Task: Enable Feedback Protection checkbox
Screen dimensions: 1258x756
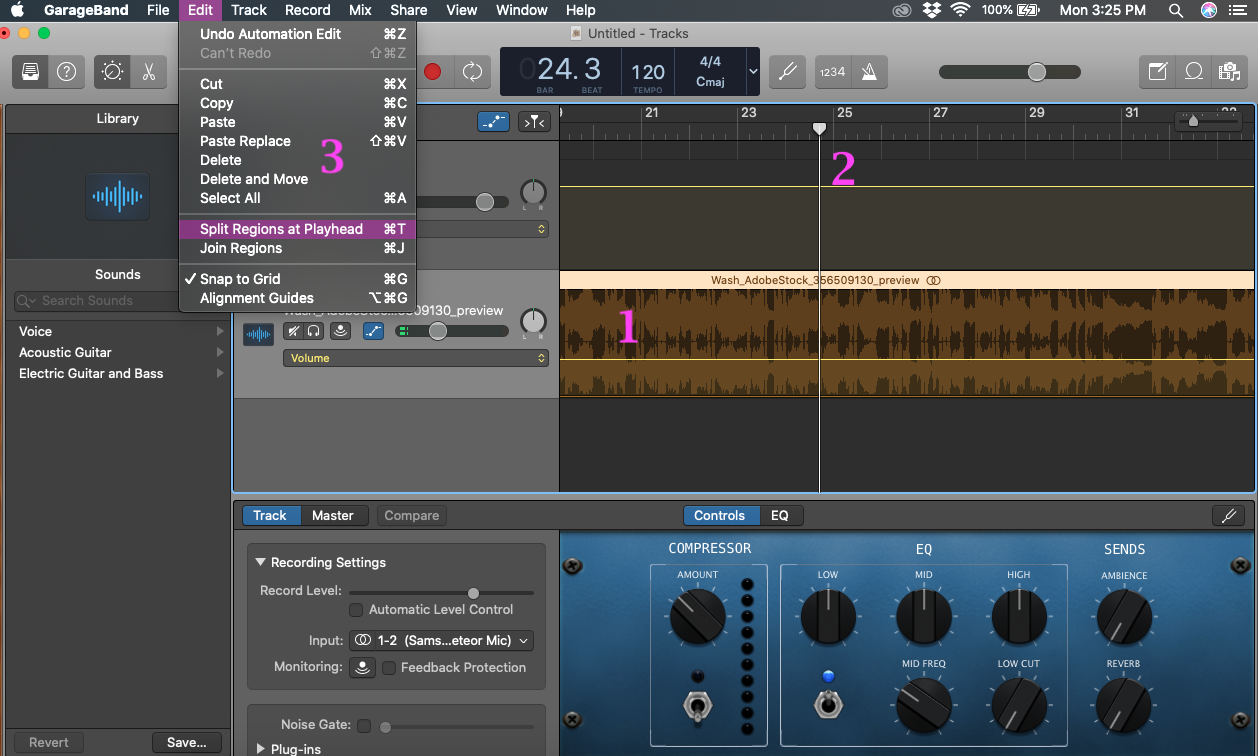Action: (390, 668)
